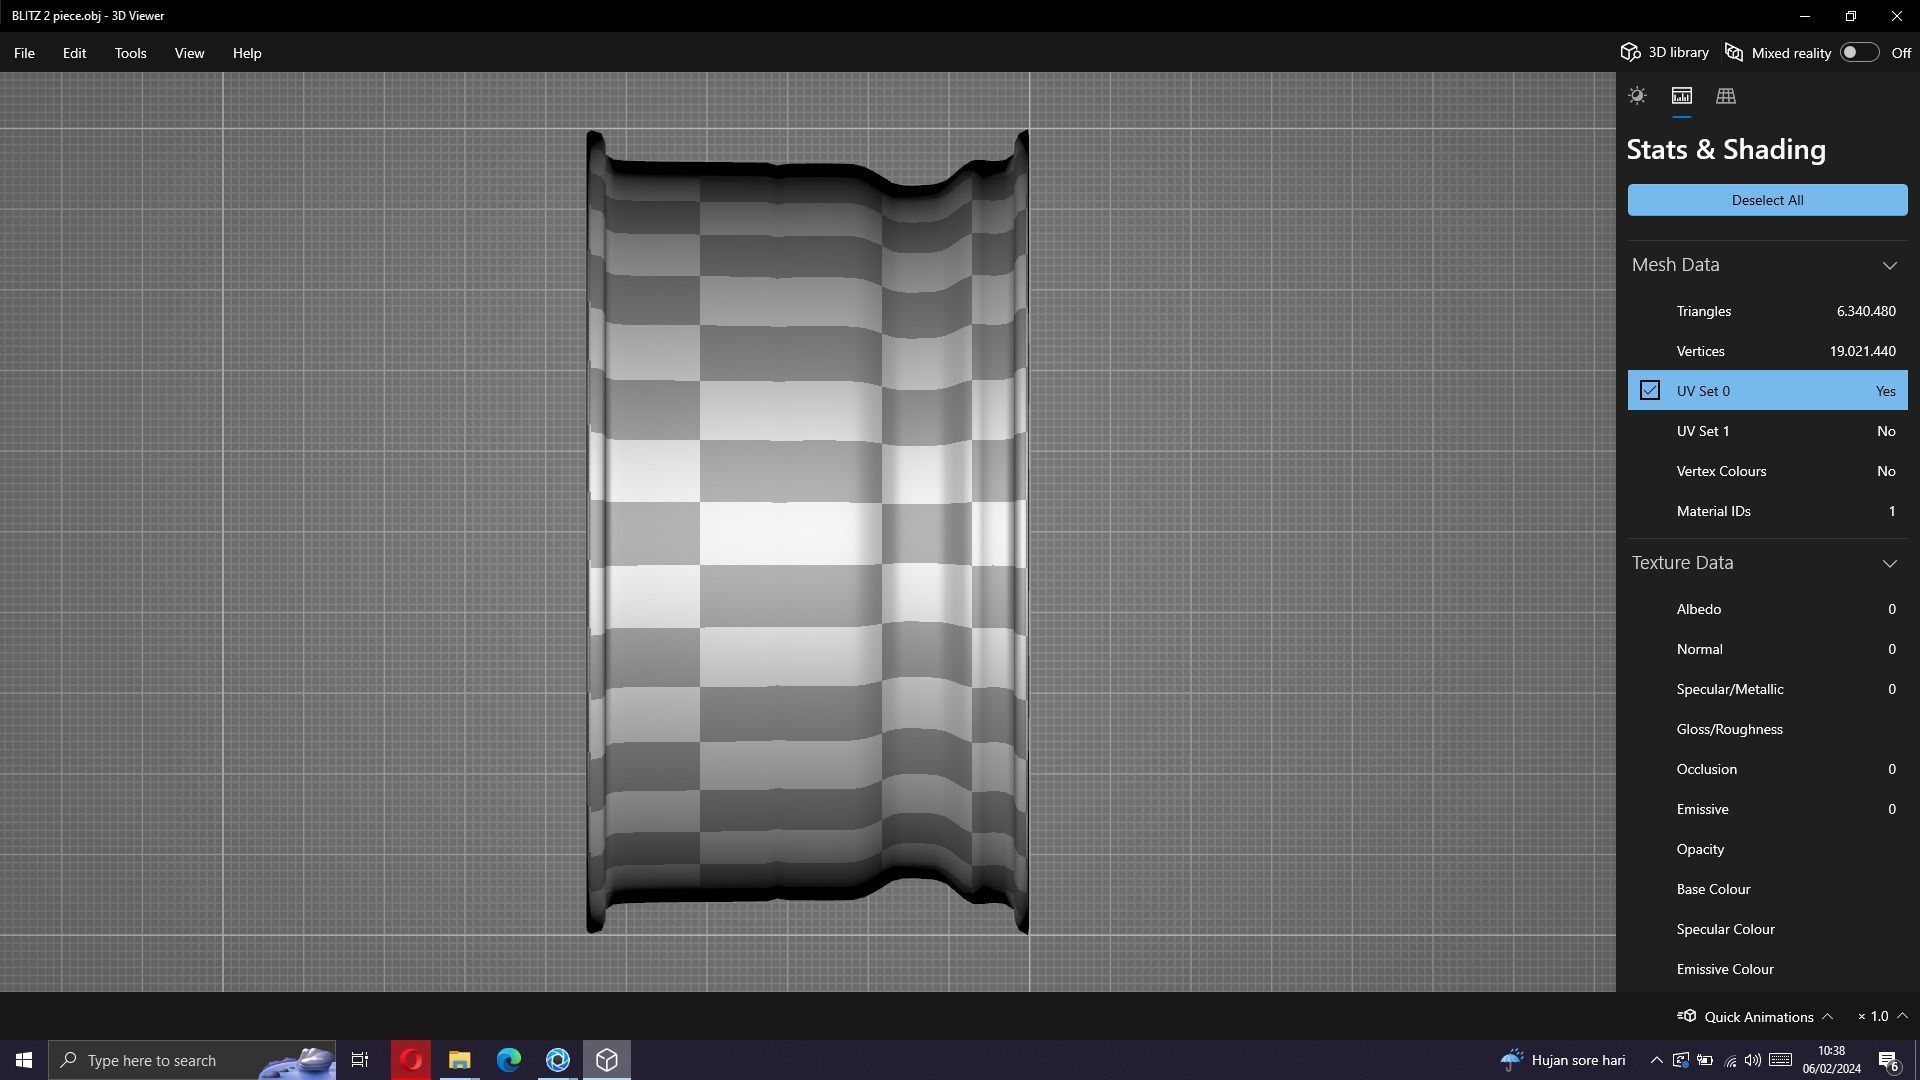Open the animation speed × 1.0 selector
Viewport: 1920px width, 1080px height.
click(1882, 1016)
